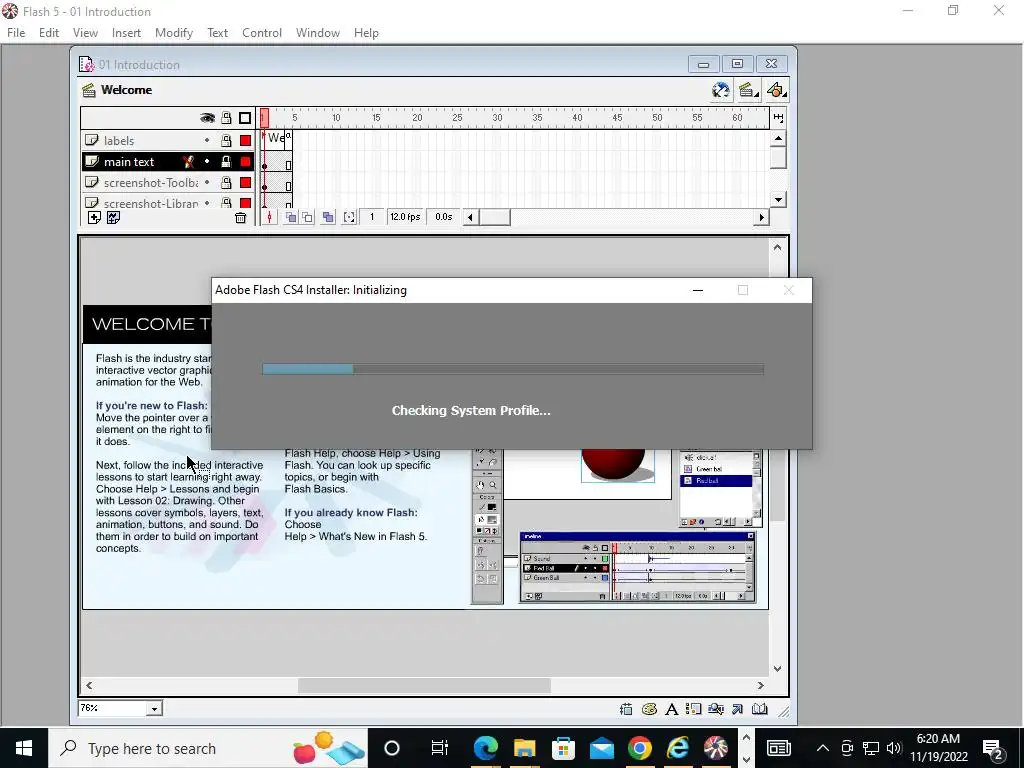Click the Windows Start button

tap(24, 748)
